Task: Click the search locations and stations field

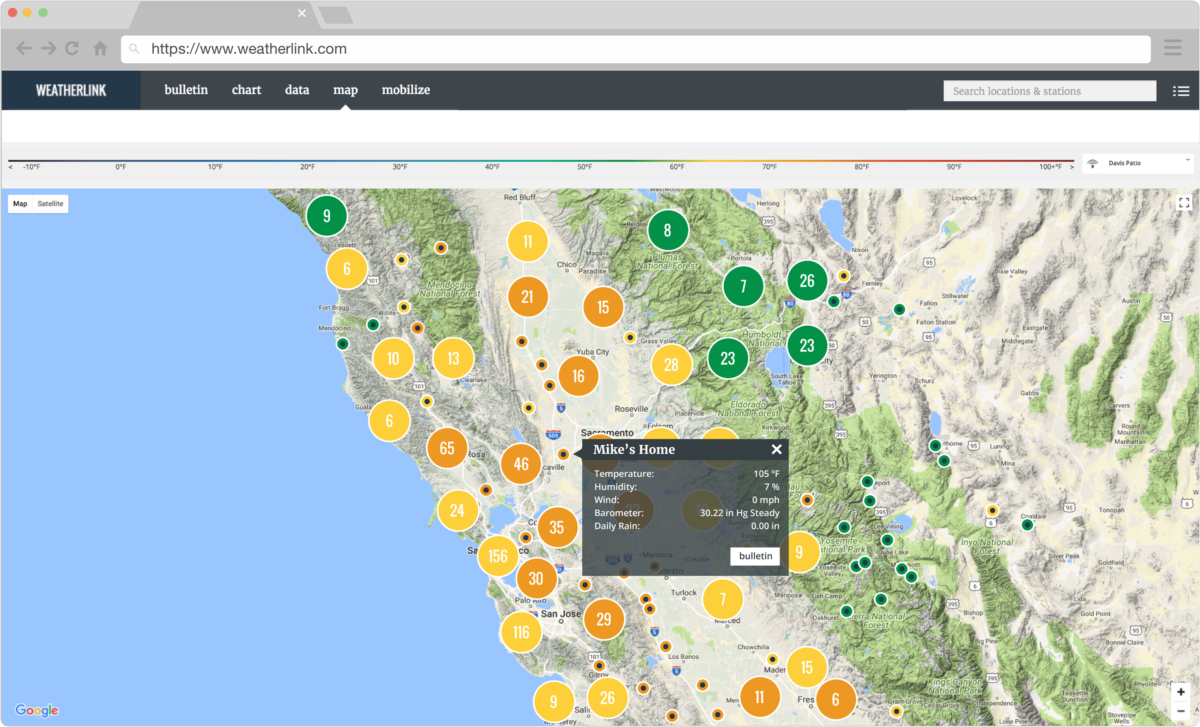Action: point(1049,90)
